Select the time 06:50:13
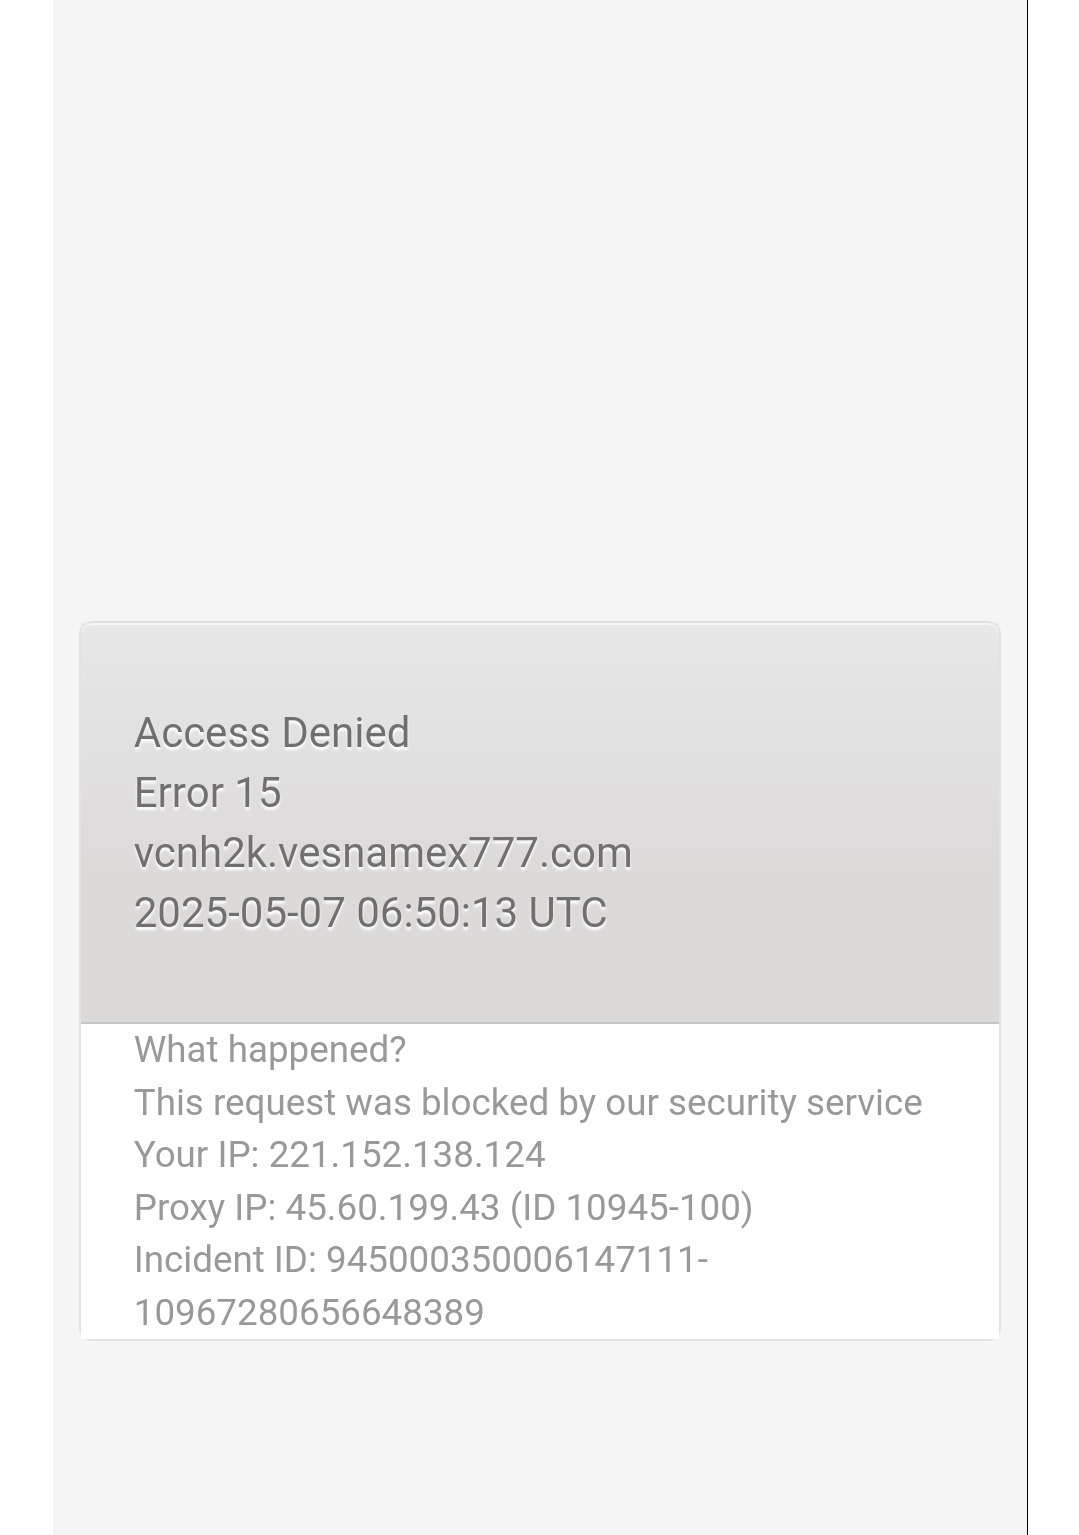The height and width of the screenshot is (1535, 1079). [x=437, y=913]
